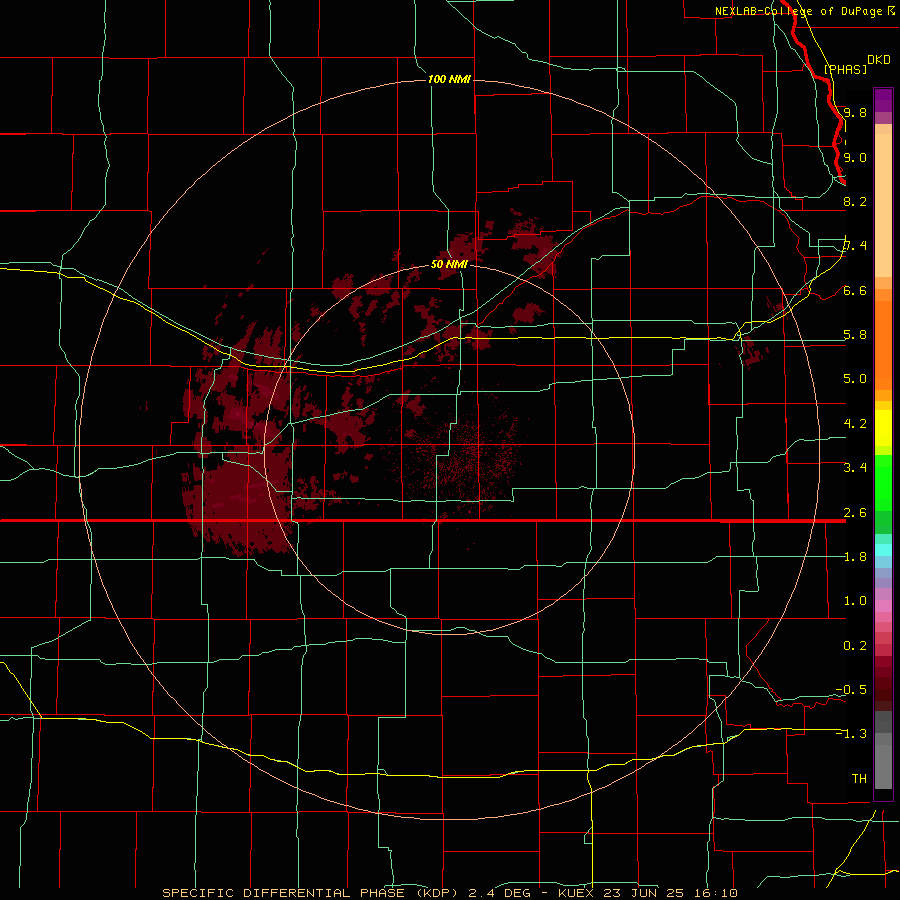
Task: Click the dark orange color bar segment
Action: (x=883, y=345)
